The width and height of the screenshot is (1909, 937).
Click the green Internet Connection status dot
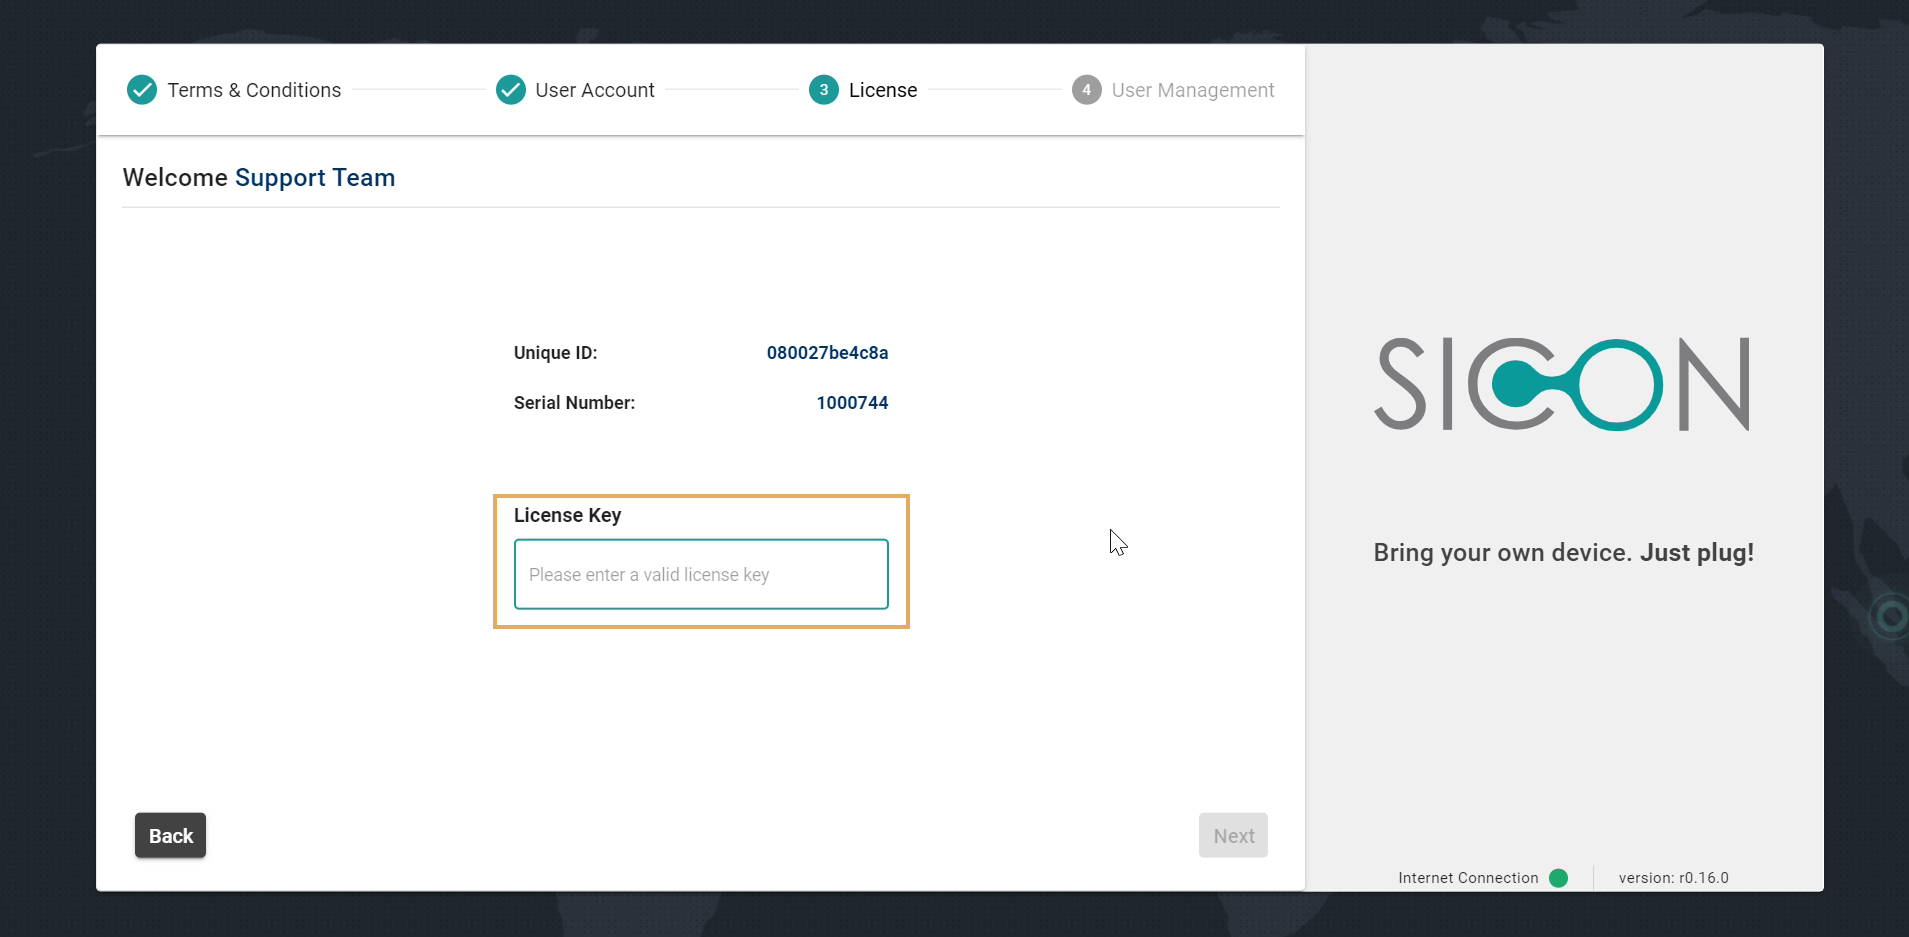coord(1558,878)
